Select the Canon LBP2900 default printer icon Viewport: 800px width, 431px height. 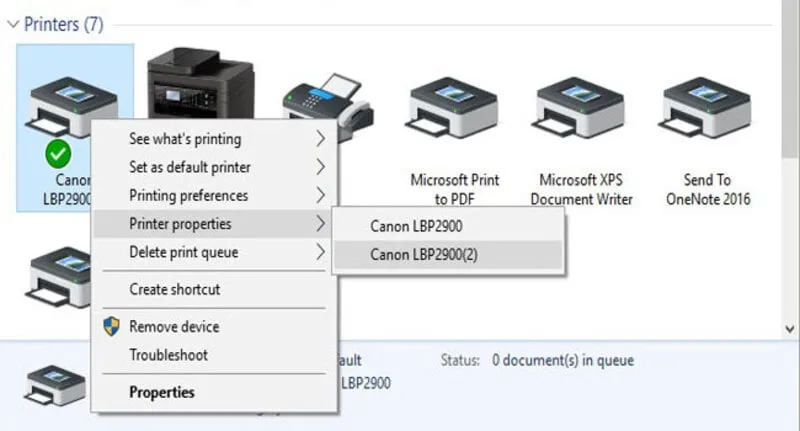[x=71, y=106]
